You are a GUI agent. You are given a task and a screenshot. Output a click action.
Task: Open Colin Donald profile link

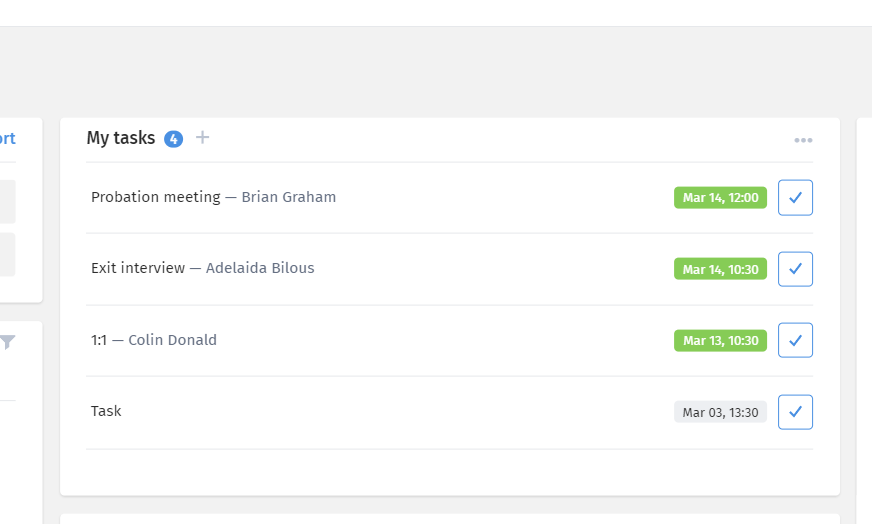(172, 340)
